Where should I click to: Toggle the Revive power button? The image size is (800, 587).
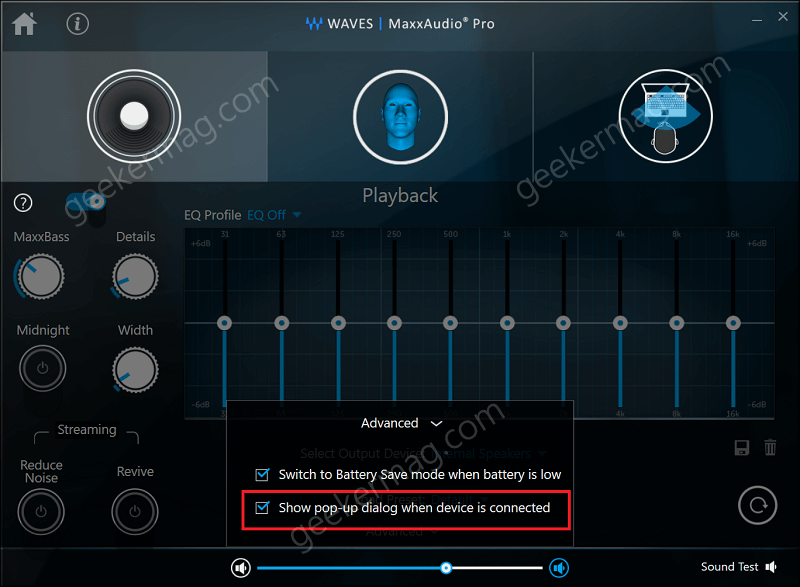pos(135,512)
